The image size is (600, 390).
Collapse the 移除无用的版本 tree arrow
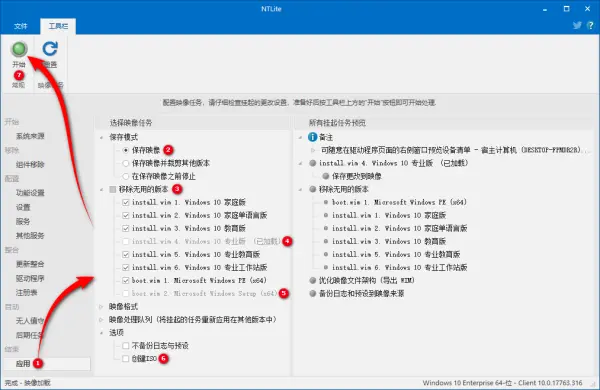pos(101,189)
